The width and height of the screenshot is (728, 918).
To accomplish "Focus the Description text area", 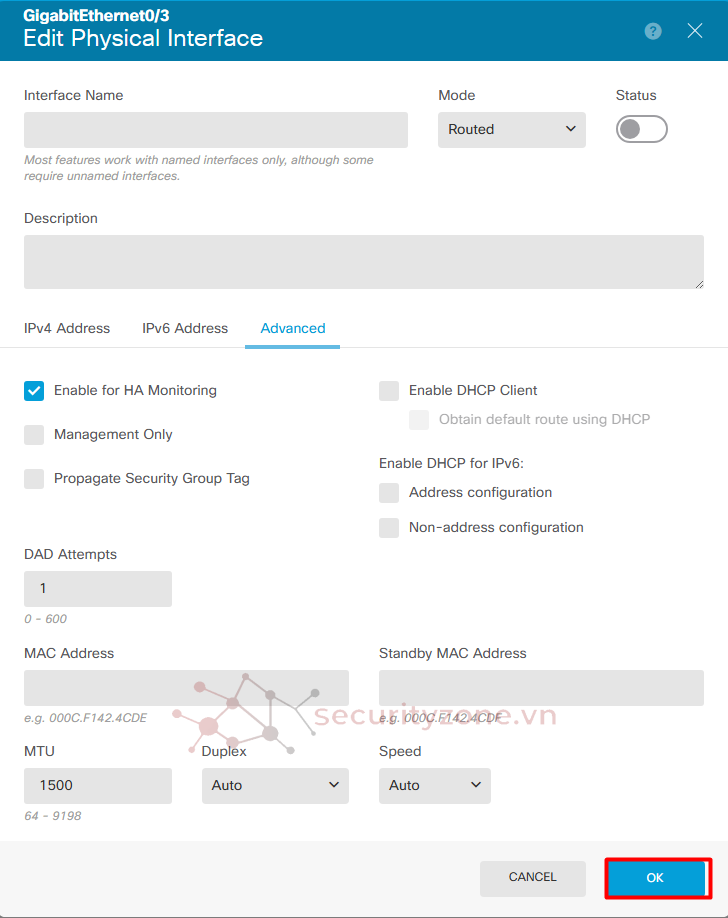I will 363,262.
